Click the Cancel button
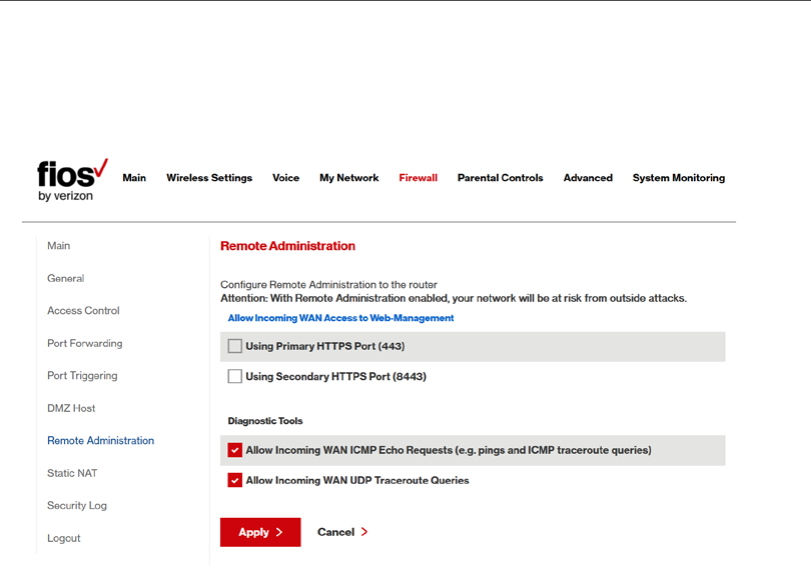The width and height of the screenshot is (811, 572). tap(342, 532)
